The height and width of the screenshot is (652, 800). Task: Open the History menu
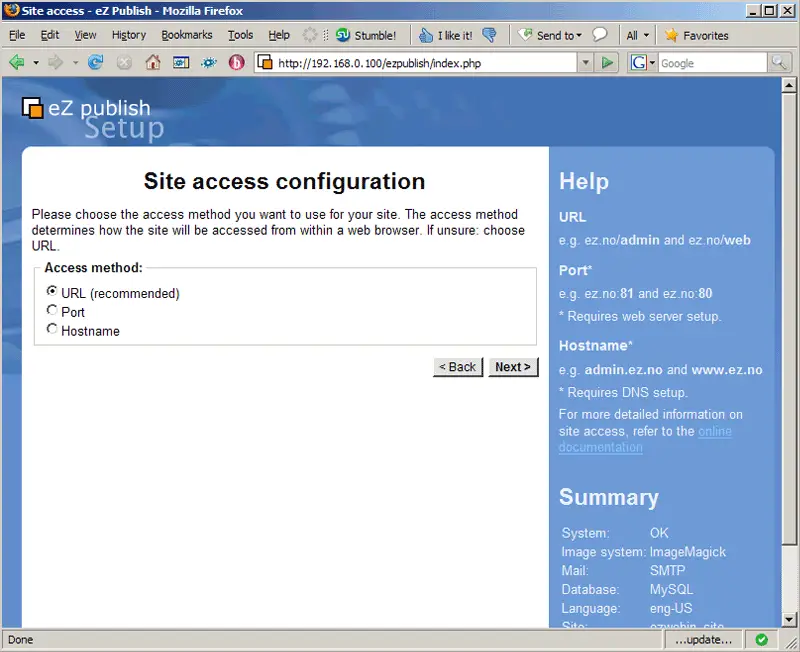pos(129,35)
